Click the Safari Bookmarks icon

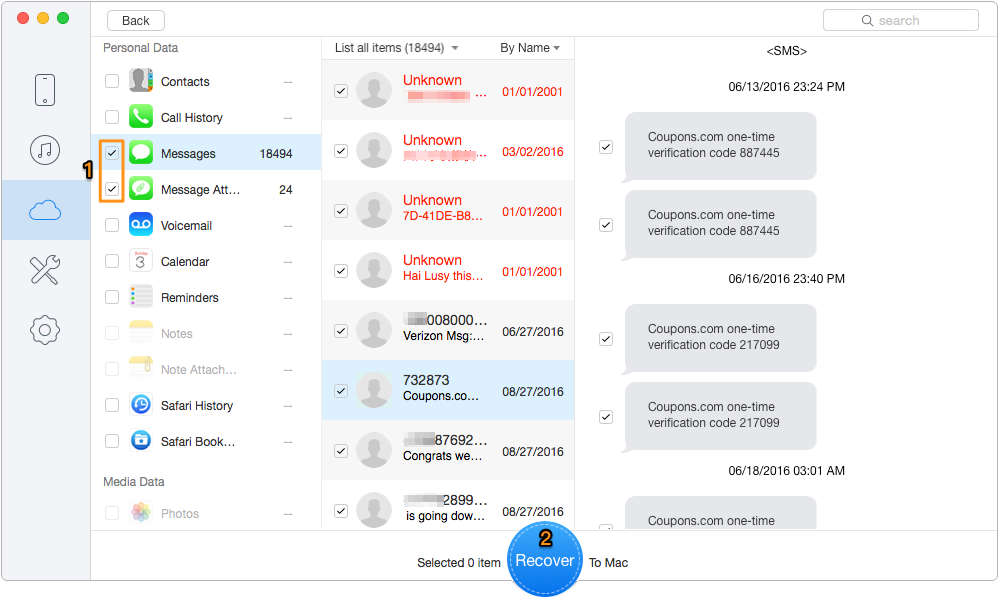(x=141, y=441)
